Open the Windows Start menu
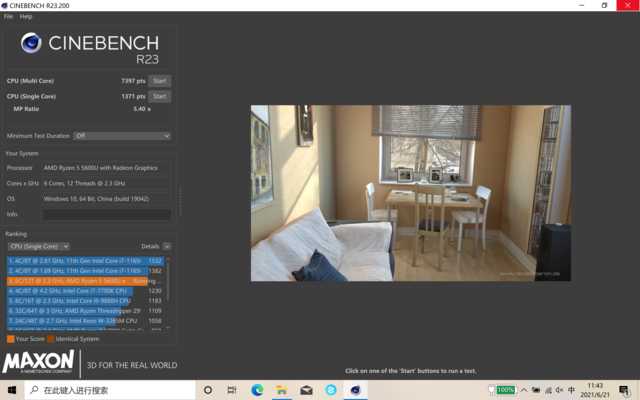 [x=12, y=390]
